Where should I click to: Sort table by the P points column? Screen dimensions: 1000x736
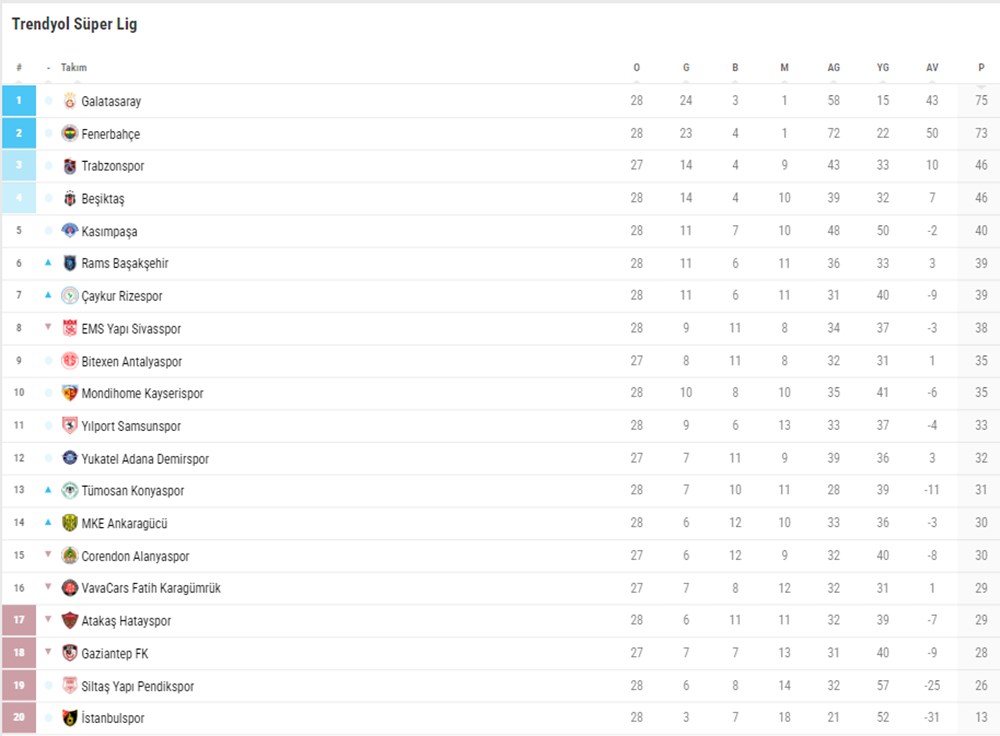click(x=981, y=68)
